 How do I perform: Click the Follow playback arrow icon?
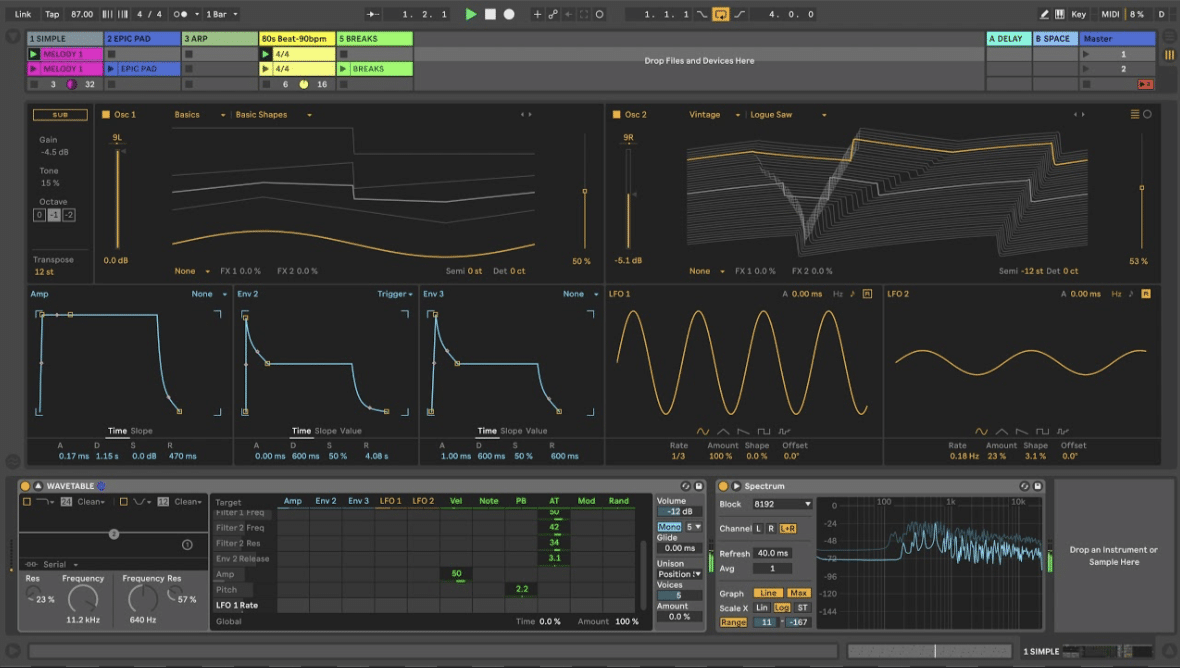373,14
